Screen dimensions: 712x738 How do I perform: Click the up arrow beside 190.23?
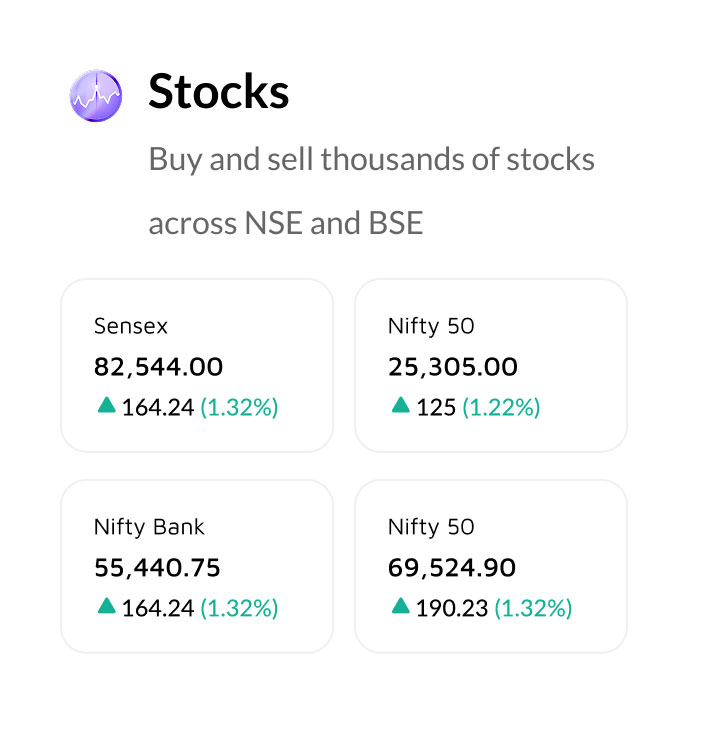401,605
